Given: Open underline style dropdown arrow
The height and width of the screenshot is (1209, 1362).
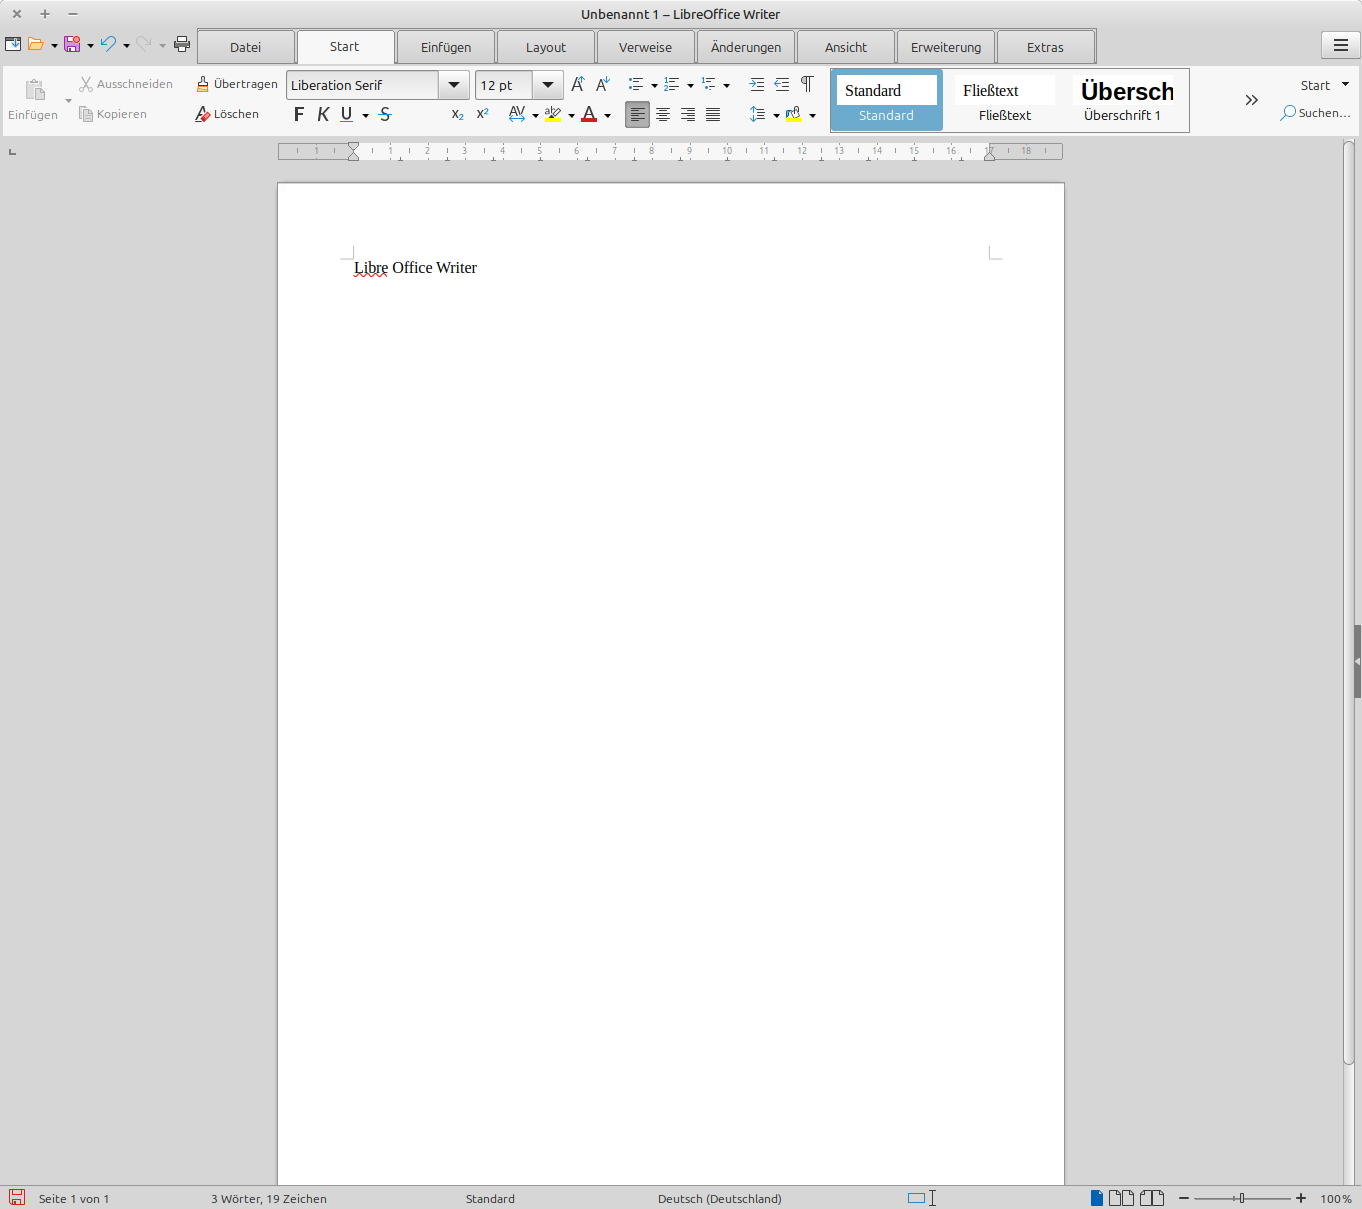Looking at the screenshot, I should [x=365, y=116].
